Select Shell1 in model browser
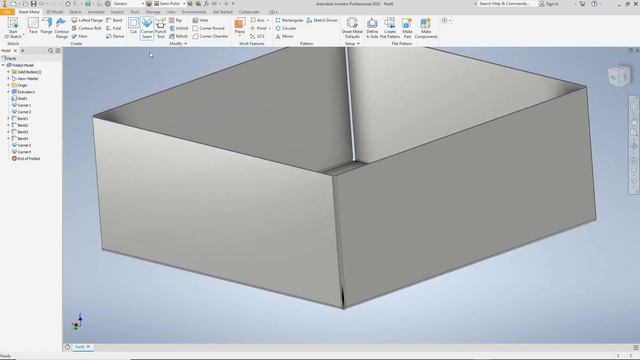This screenshot has width=640, height=360. pos(20,98)
